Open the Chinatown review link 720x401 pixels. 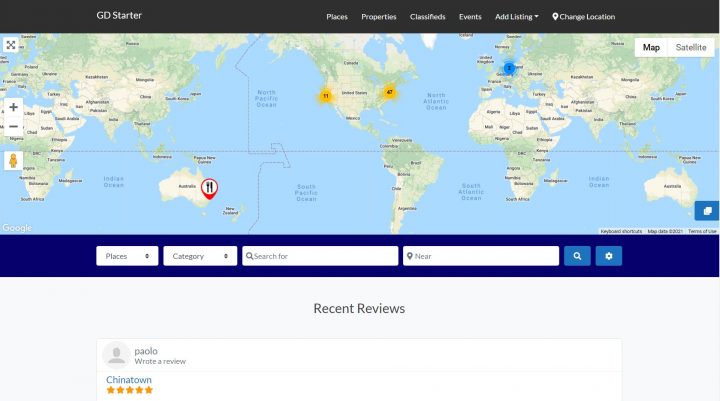coord(130,379)
